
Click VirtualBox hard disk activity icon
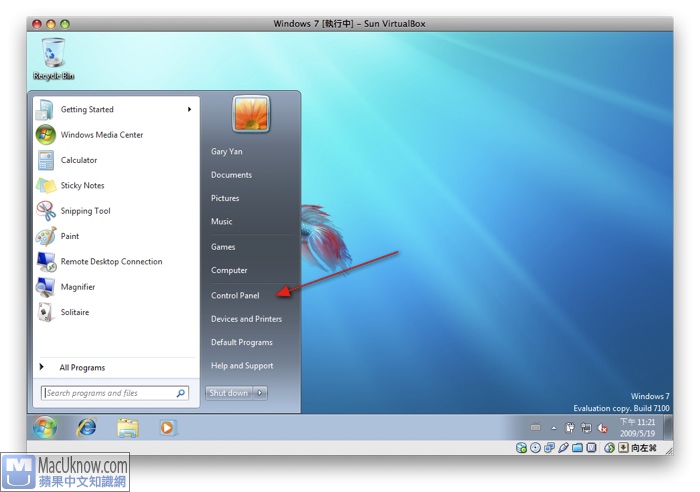(x=521, y=447)
